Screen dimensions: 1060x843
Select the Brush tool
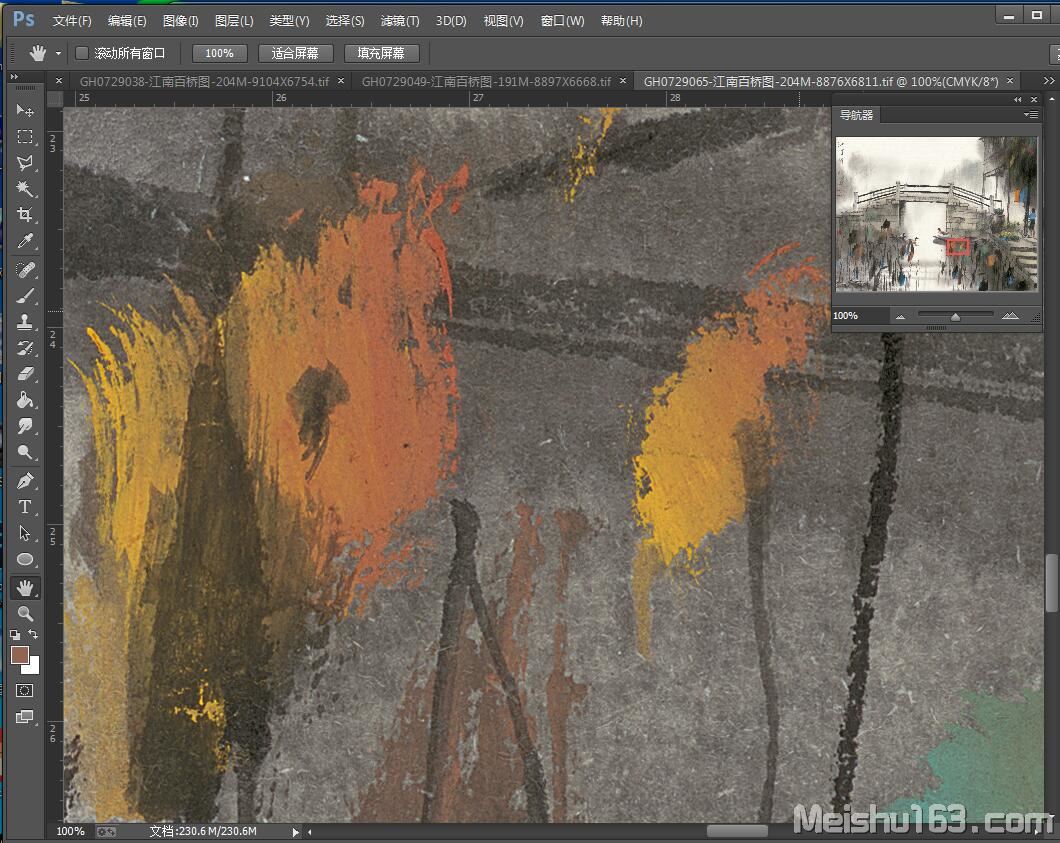click(25, 296)
